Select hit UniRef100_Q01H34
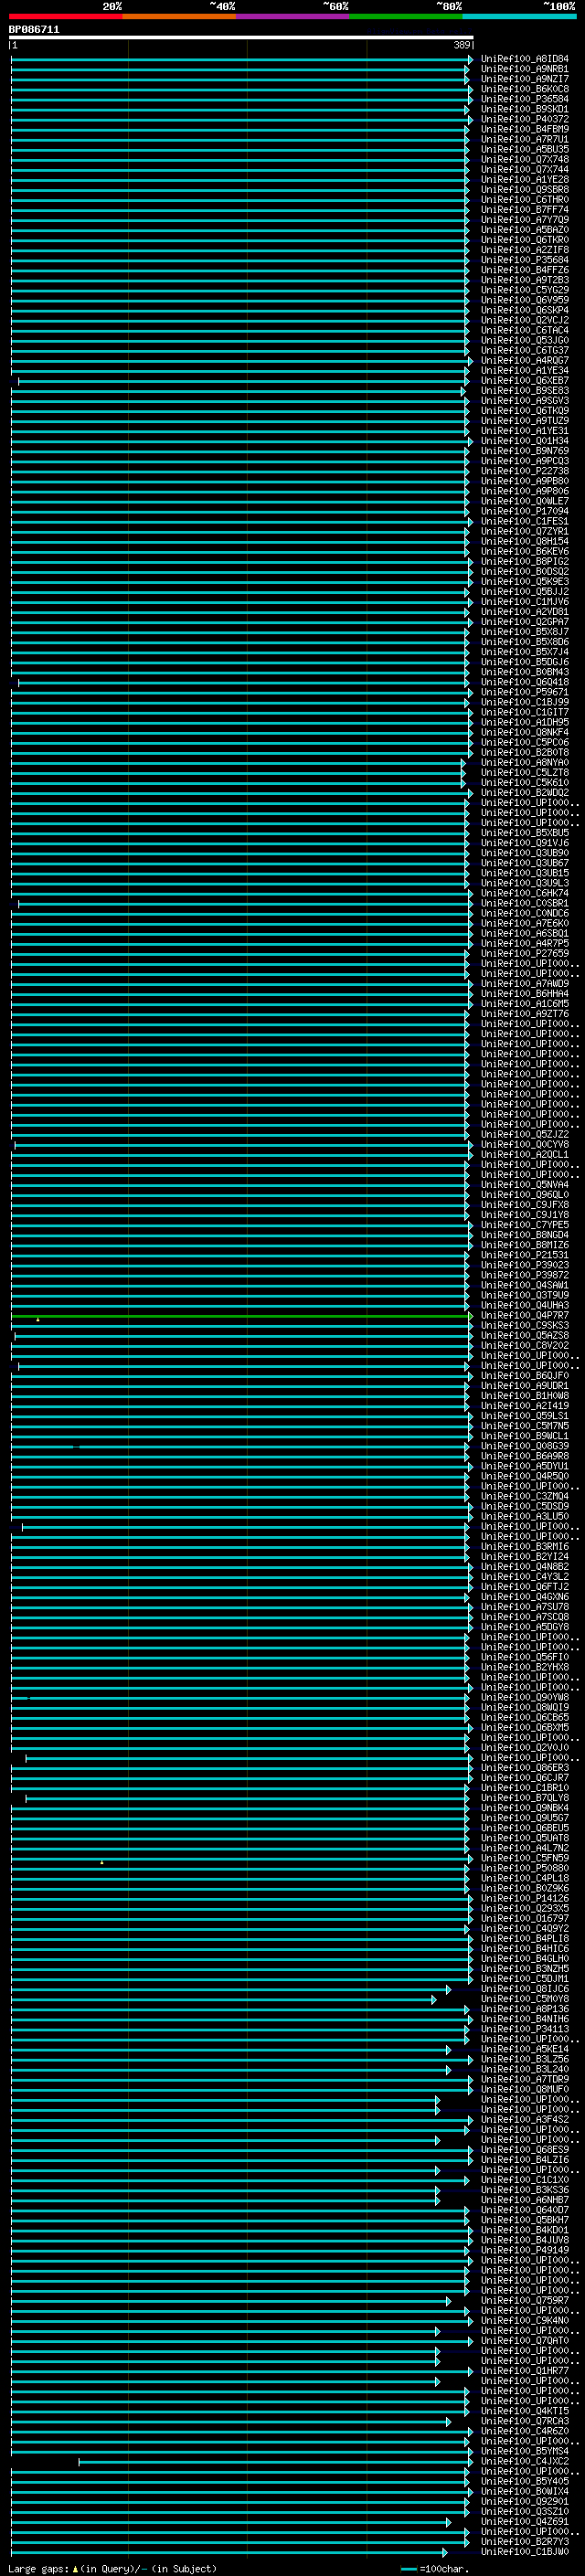 524,441
